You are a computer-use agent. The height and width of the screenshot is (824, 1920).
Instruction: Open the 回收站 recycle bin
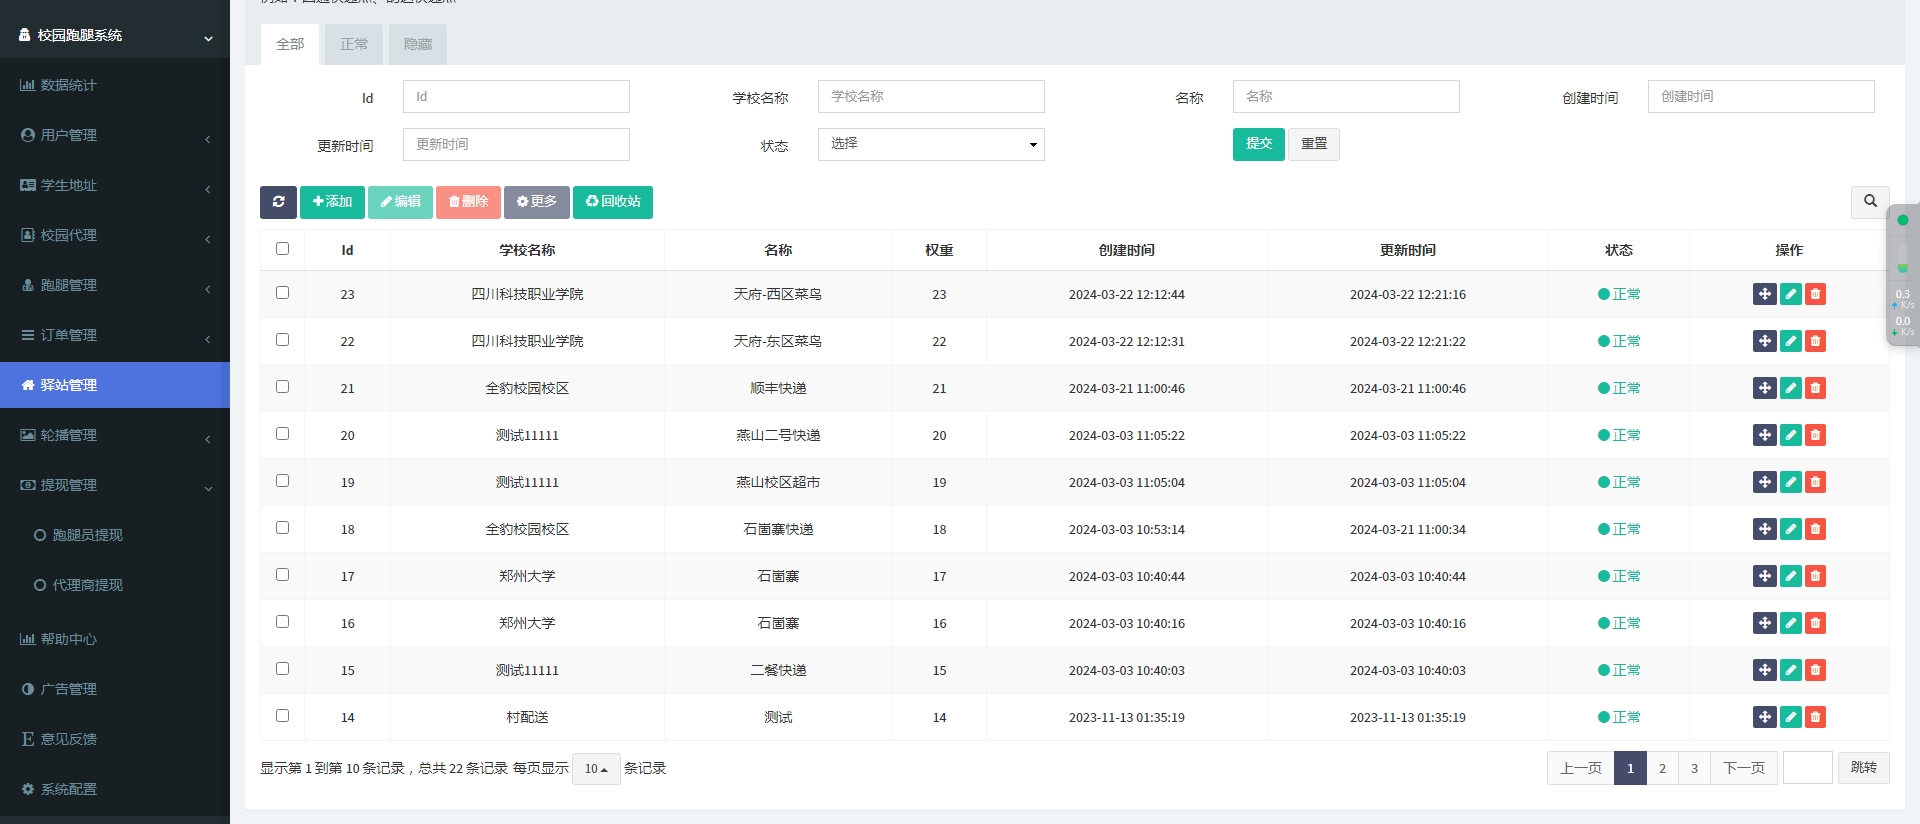pyautogui.click(x=612, y=202)
